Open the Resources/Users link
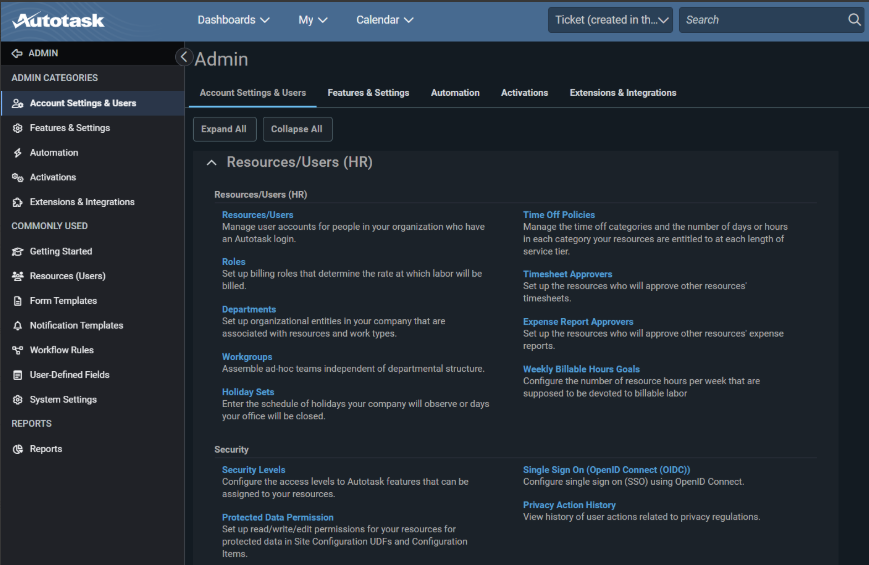 point(258,215)
